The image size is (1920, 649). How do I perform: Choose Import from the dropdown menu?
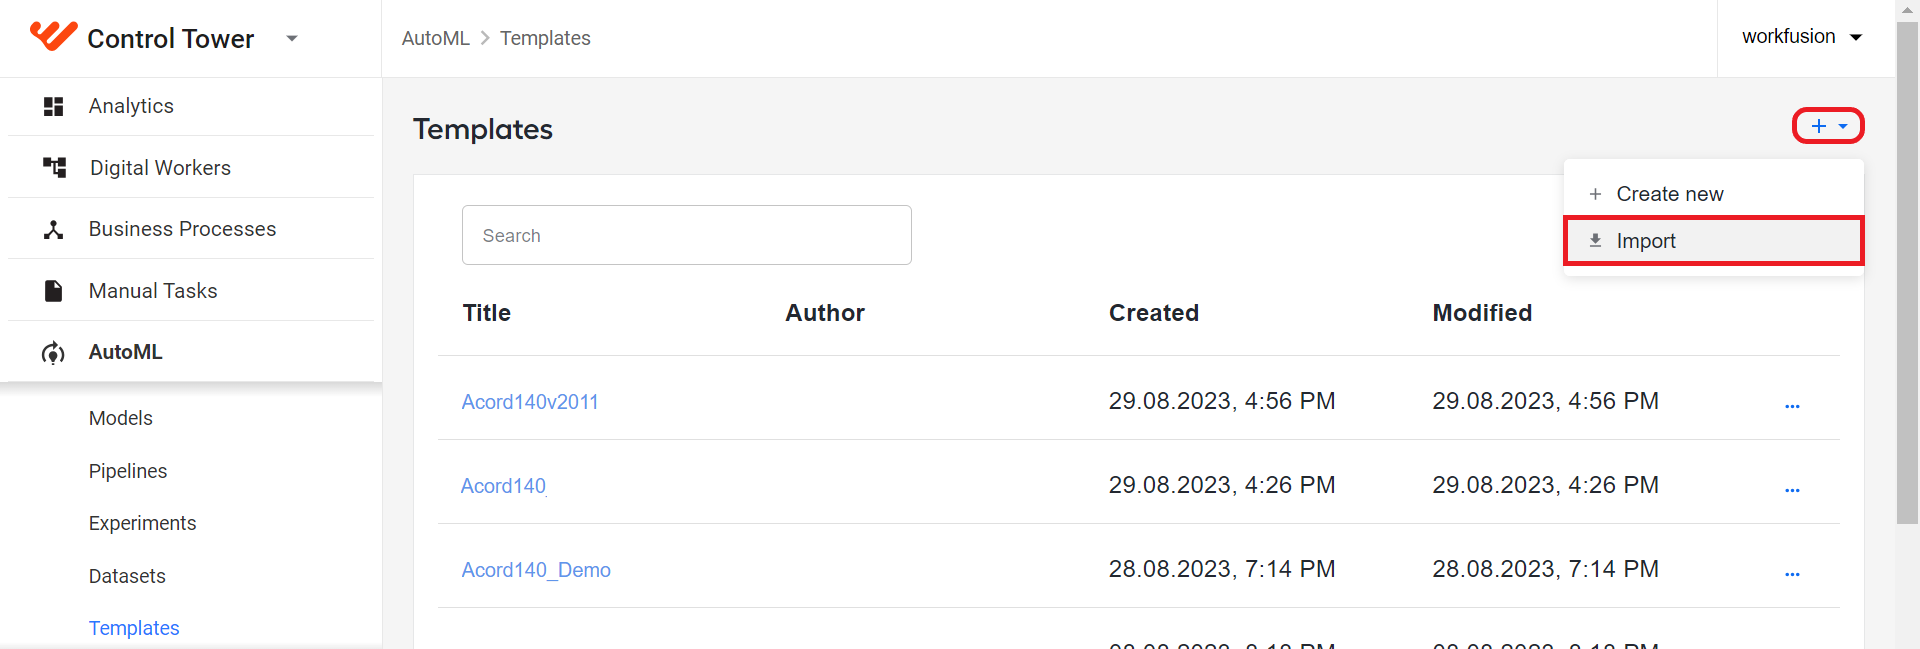[1713, 241]
